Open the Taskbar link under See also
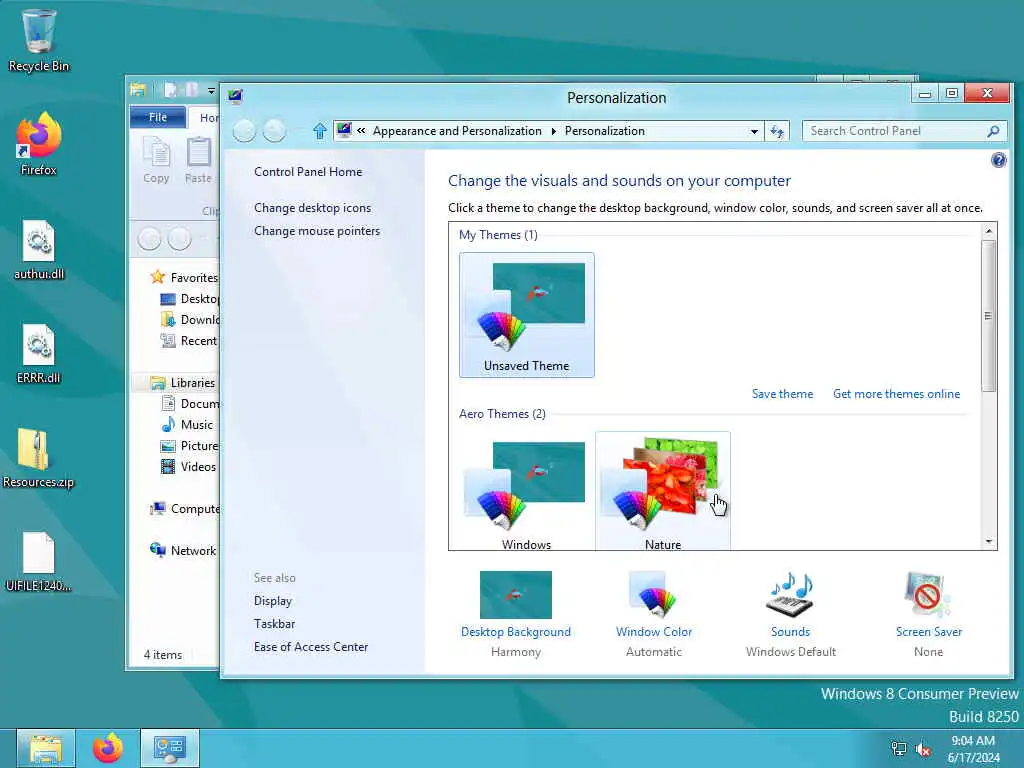The image size is (1024, 768). tap(274, 624)
